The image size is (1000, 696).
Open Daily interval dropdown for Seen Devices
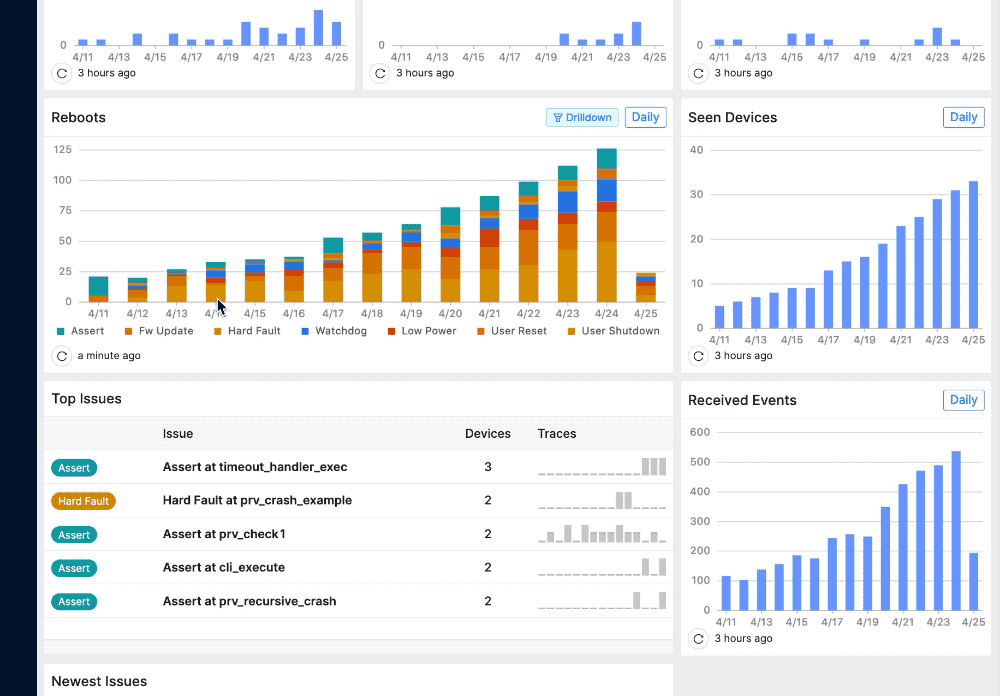(x=963, y=117)
